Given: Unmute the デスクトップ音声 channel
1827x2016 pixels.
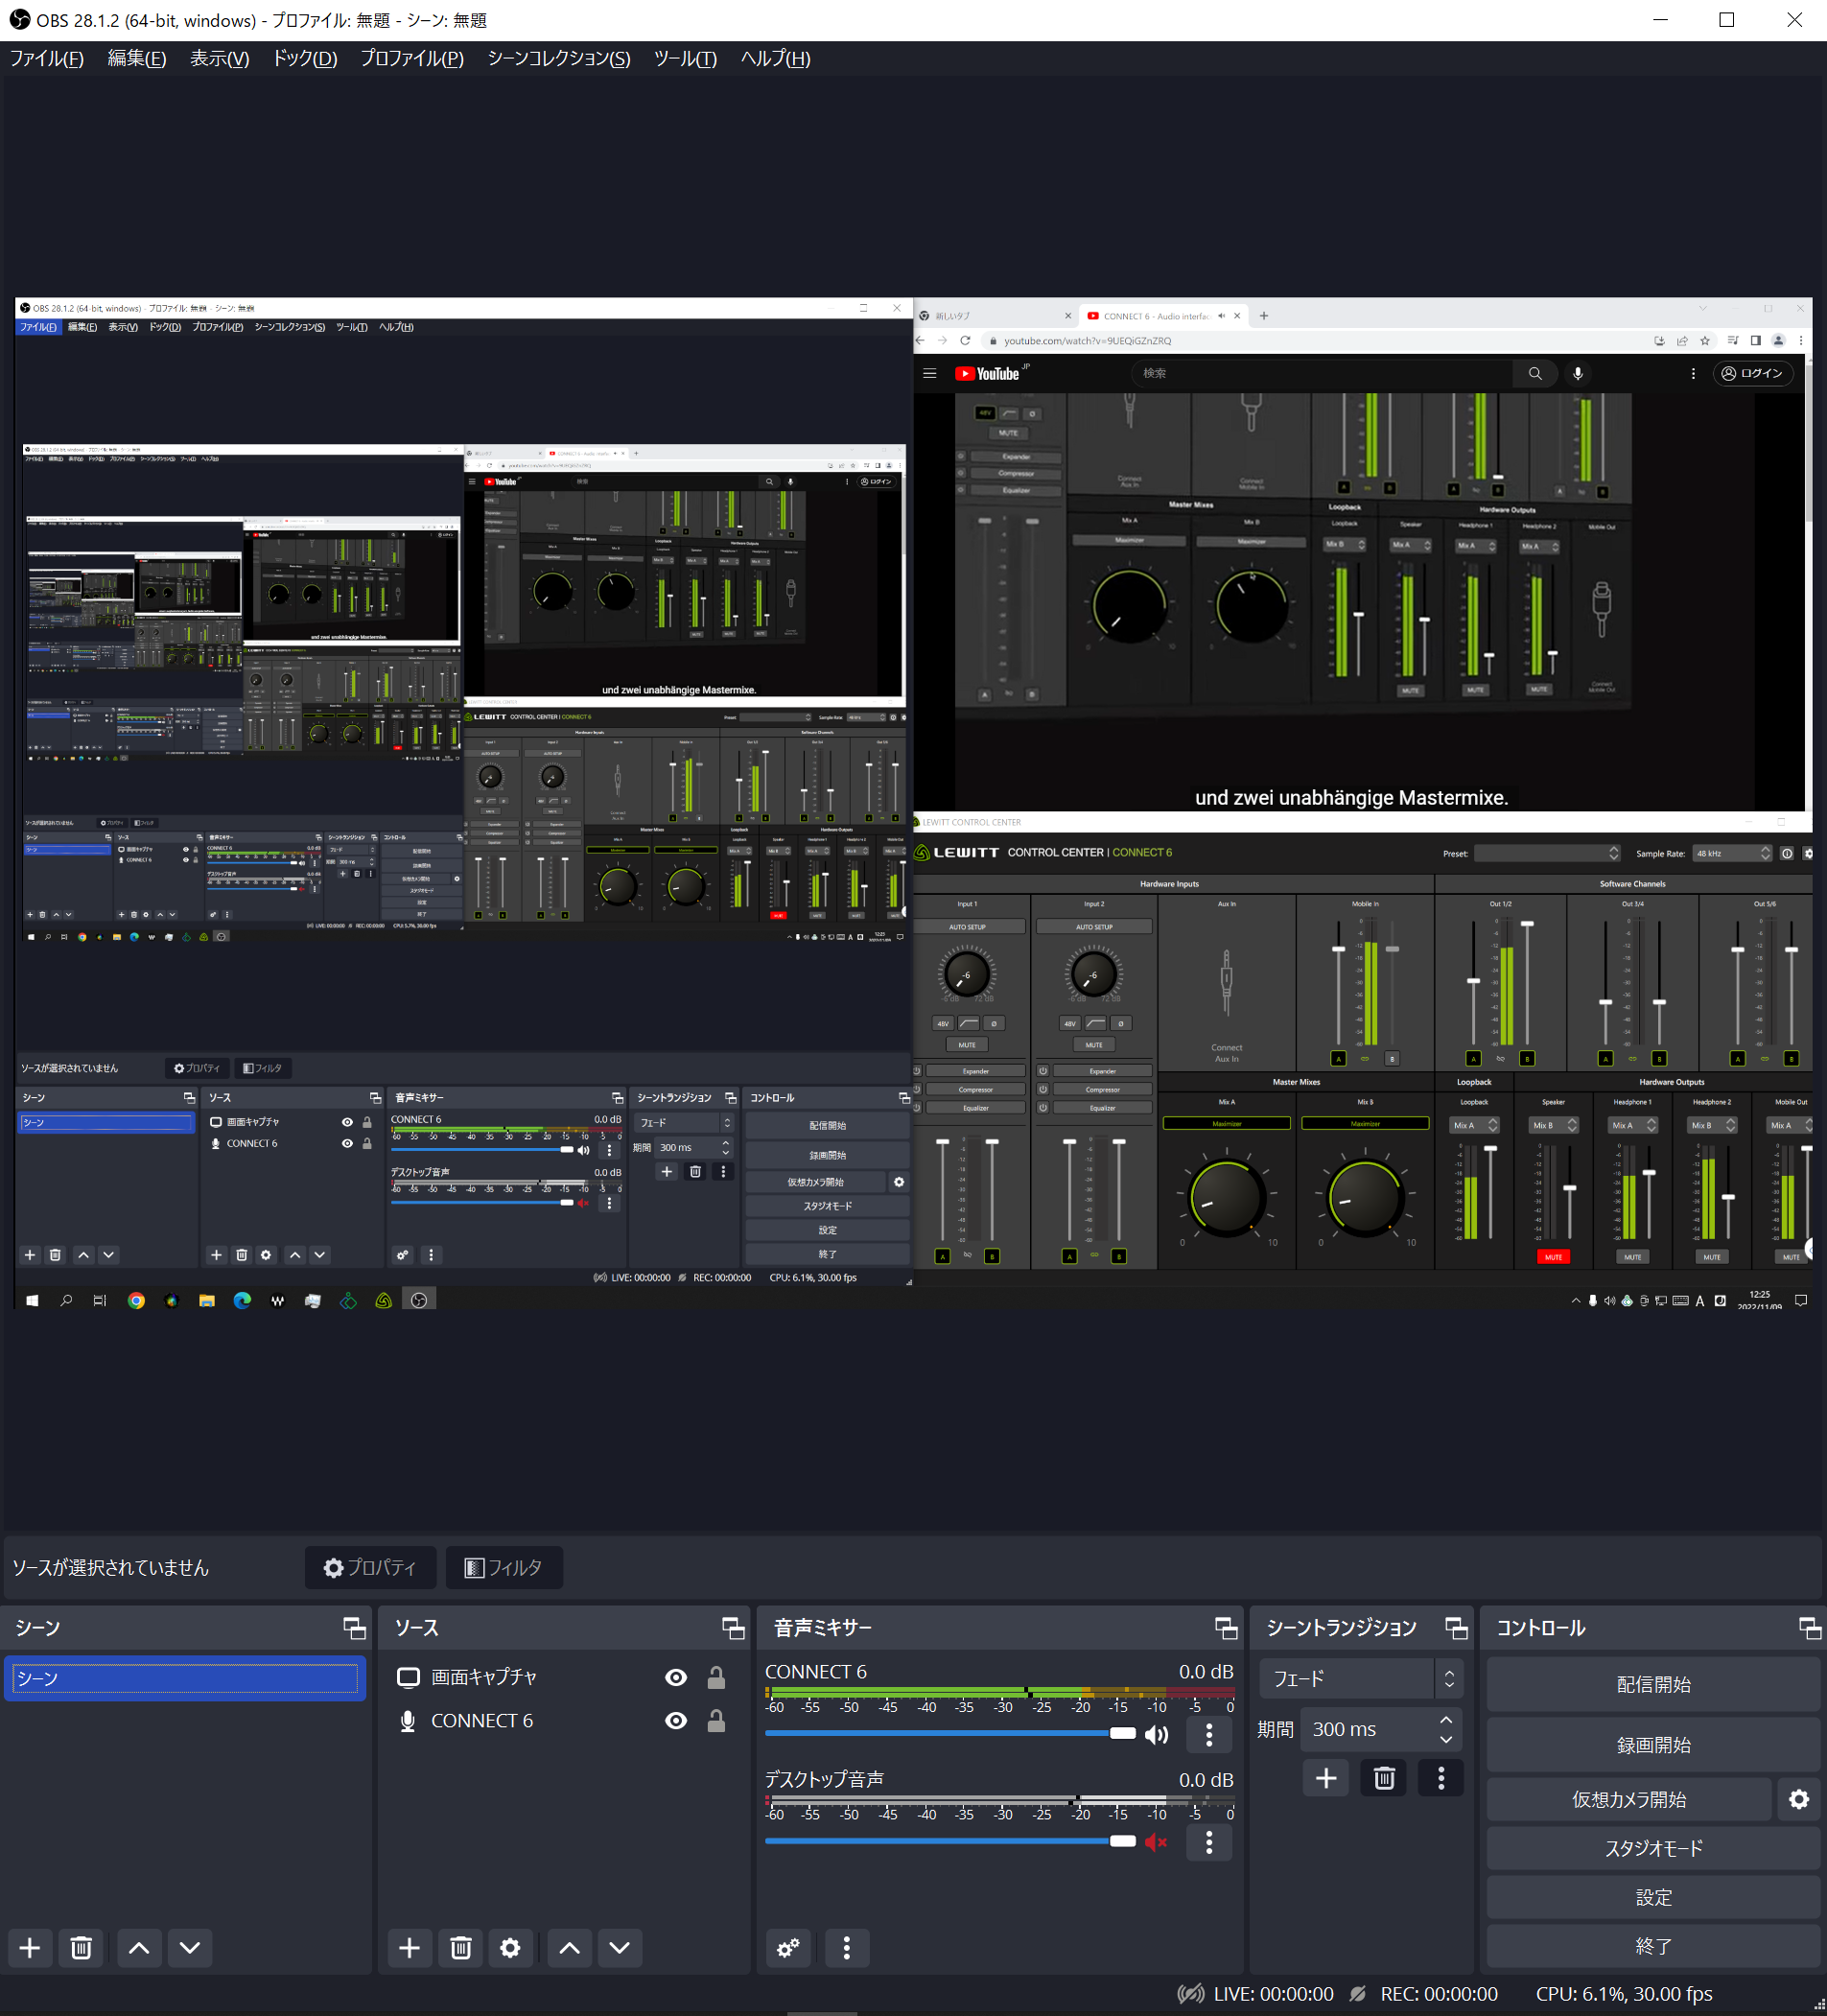Looking at the screenshot, I should click(1156, 1841).
